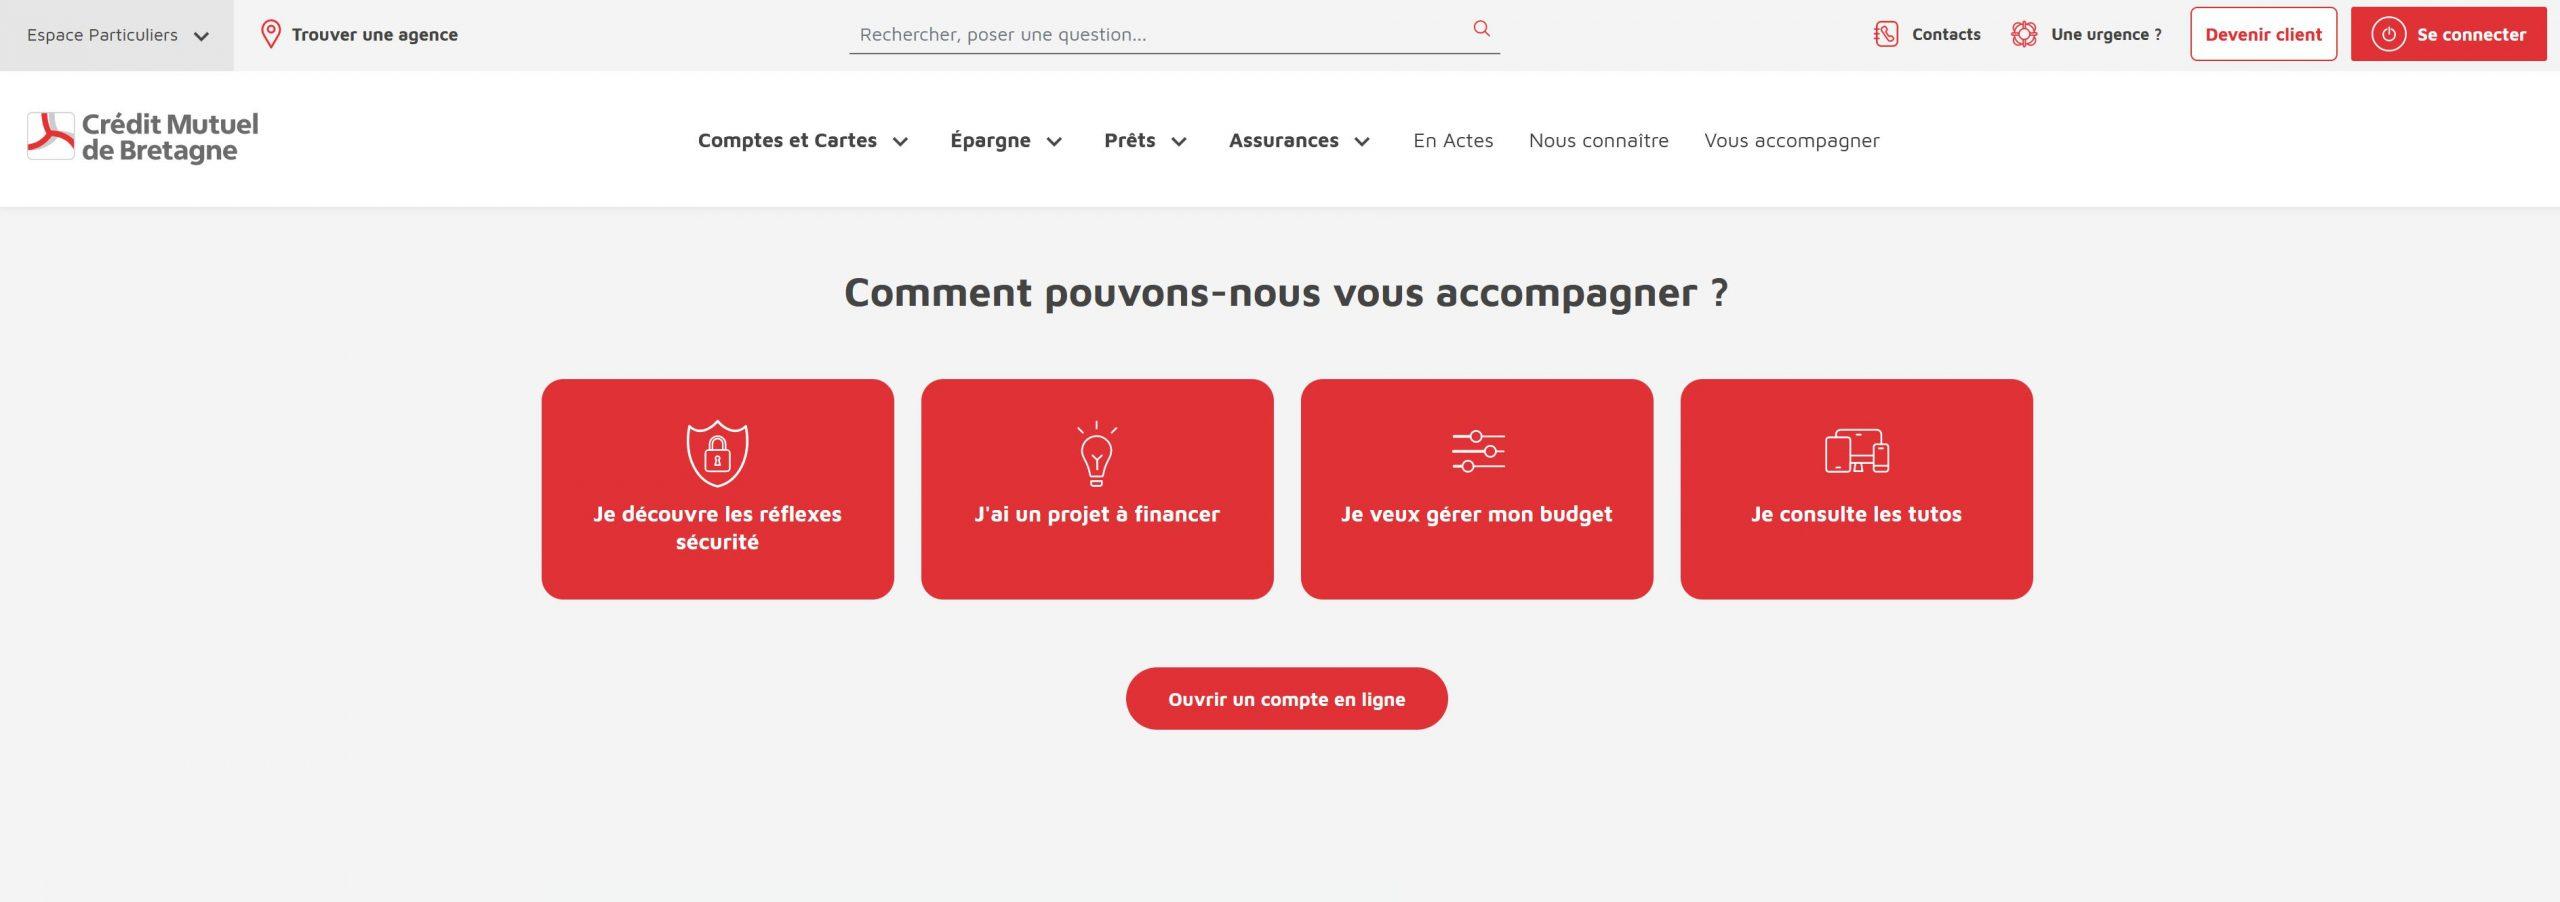Click the light bulb project icon
Image resolution: width=2560 pixels, height=902 pixels.
coord(1096,454)
